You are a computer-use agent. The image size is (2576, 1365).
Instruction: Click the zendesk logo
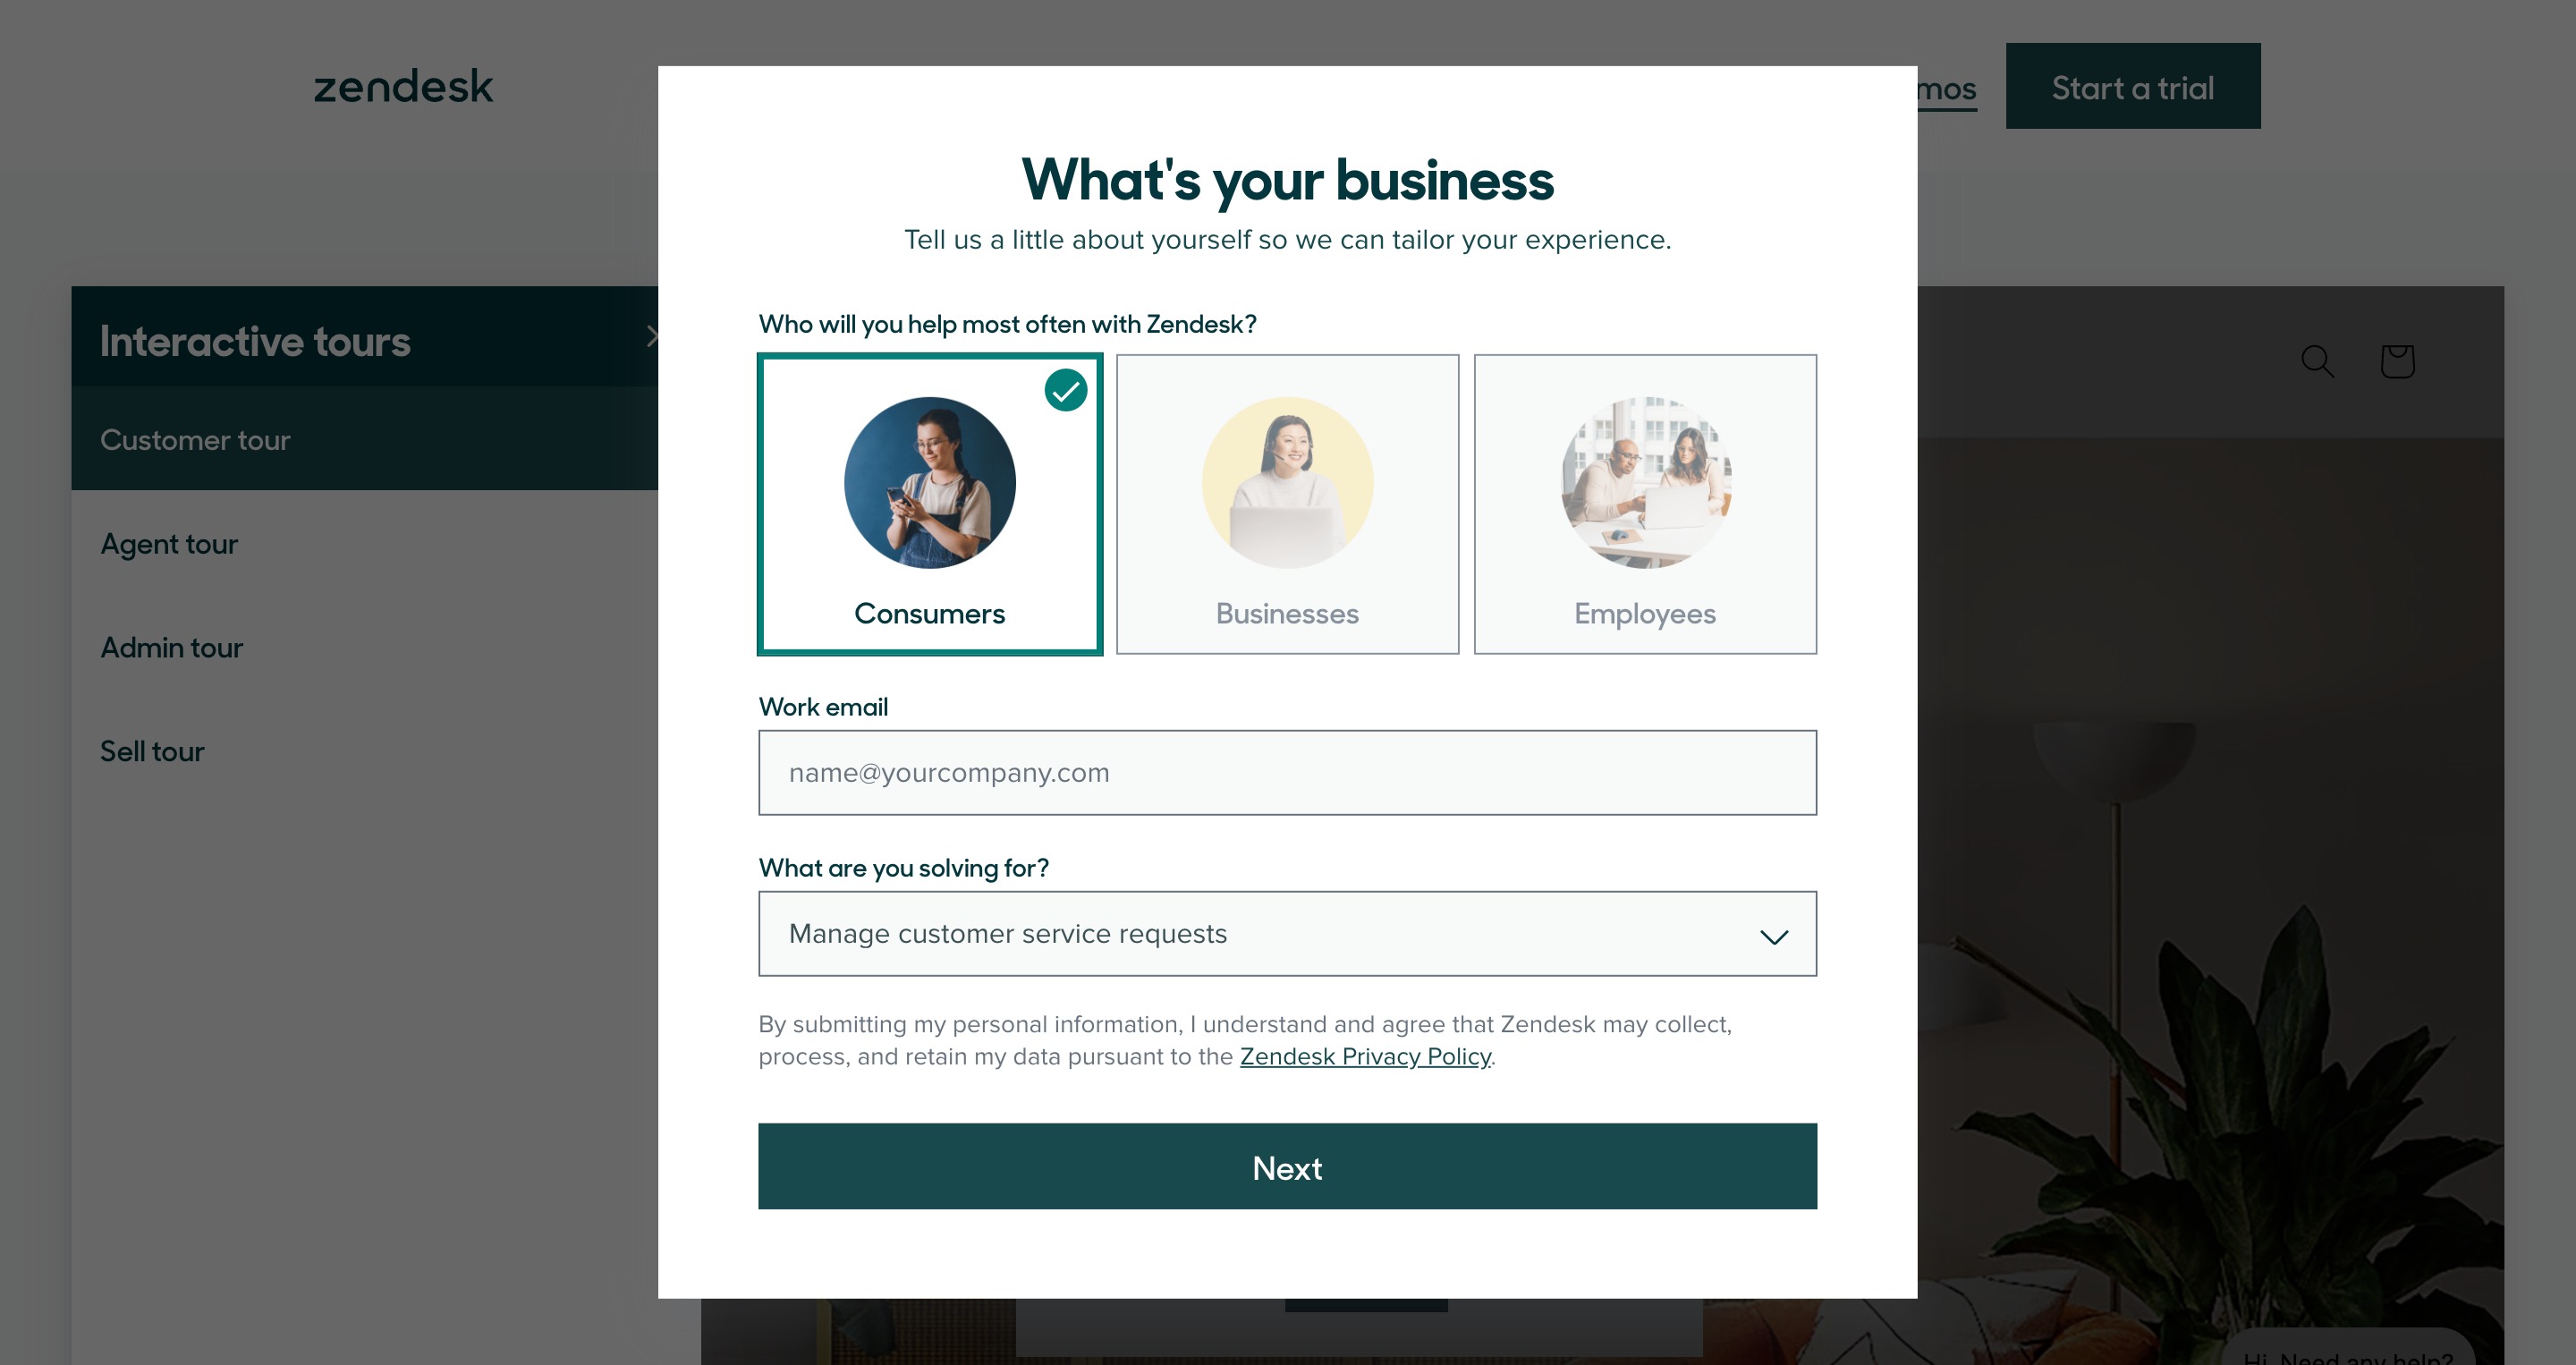click(403, 87)
